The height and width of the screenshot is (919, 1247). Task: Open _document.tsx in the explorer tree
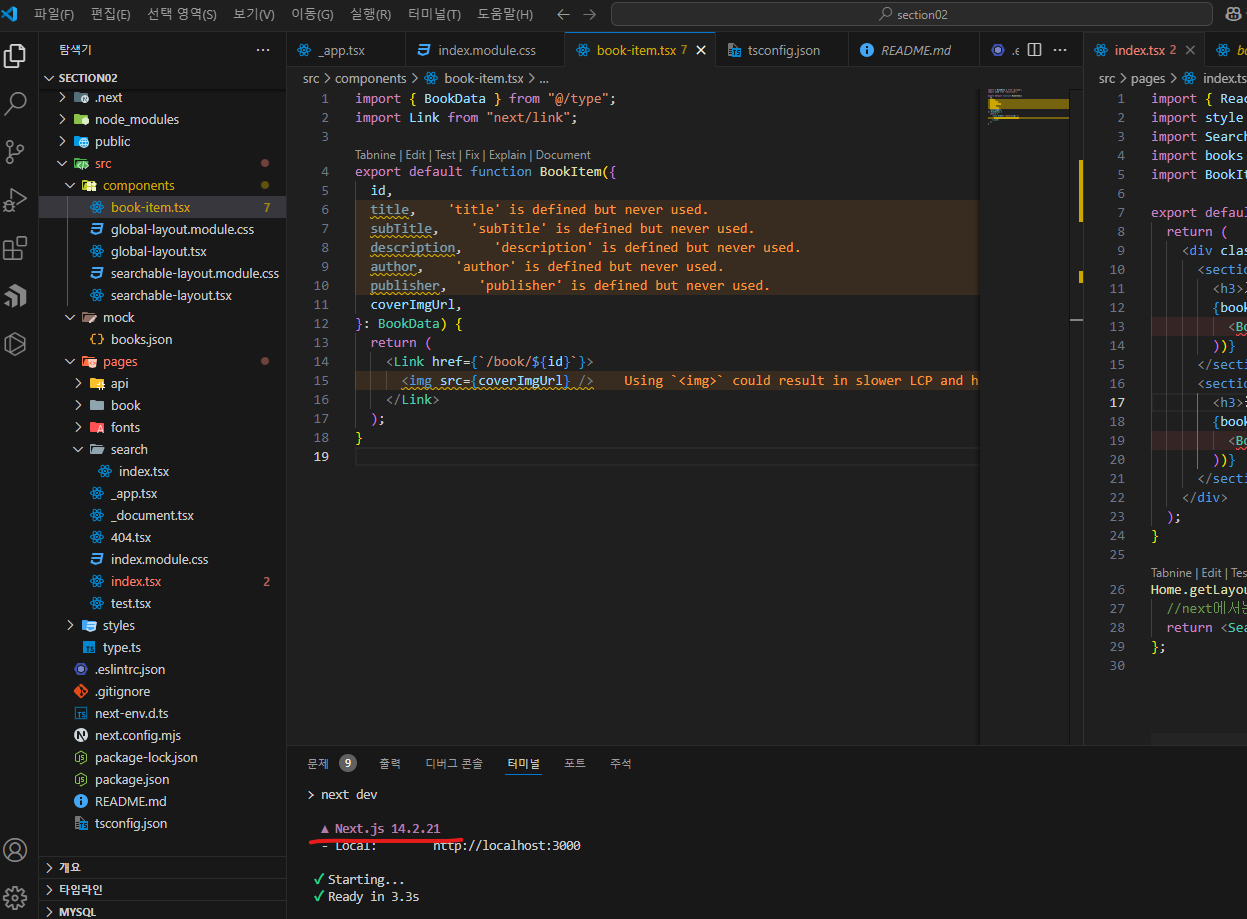pyautogui.click(x=152, y=515)
